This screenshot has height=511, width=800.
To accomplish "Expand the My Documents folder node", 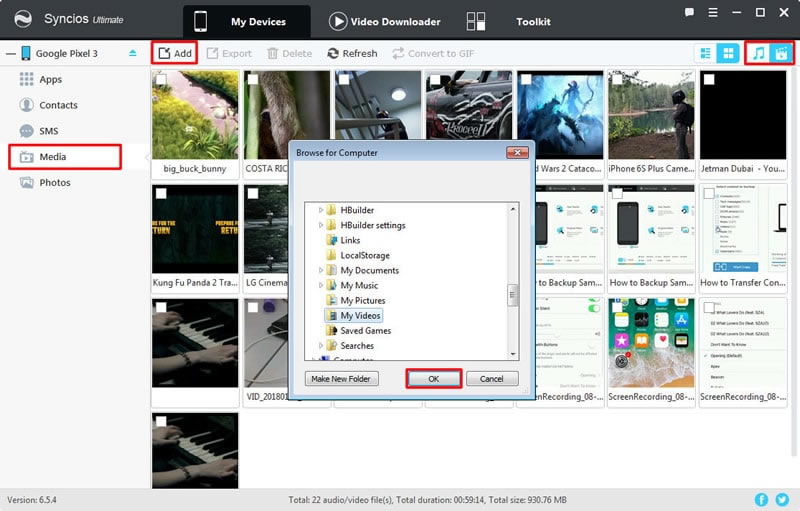I will [320, 270].
